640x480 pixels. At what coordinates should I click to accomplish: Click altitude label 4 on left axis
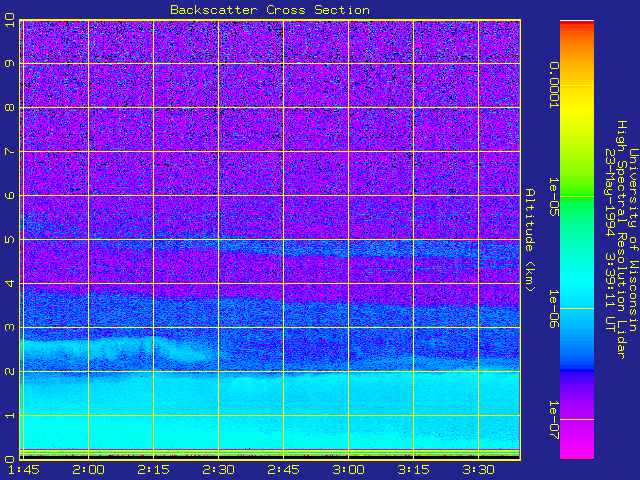(x=9, y=283)
